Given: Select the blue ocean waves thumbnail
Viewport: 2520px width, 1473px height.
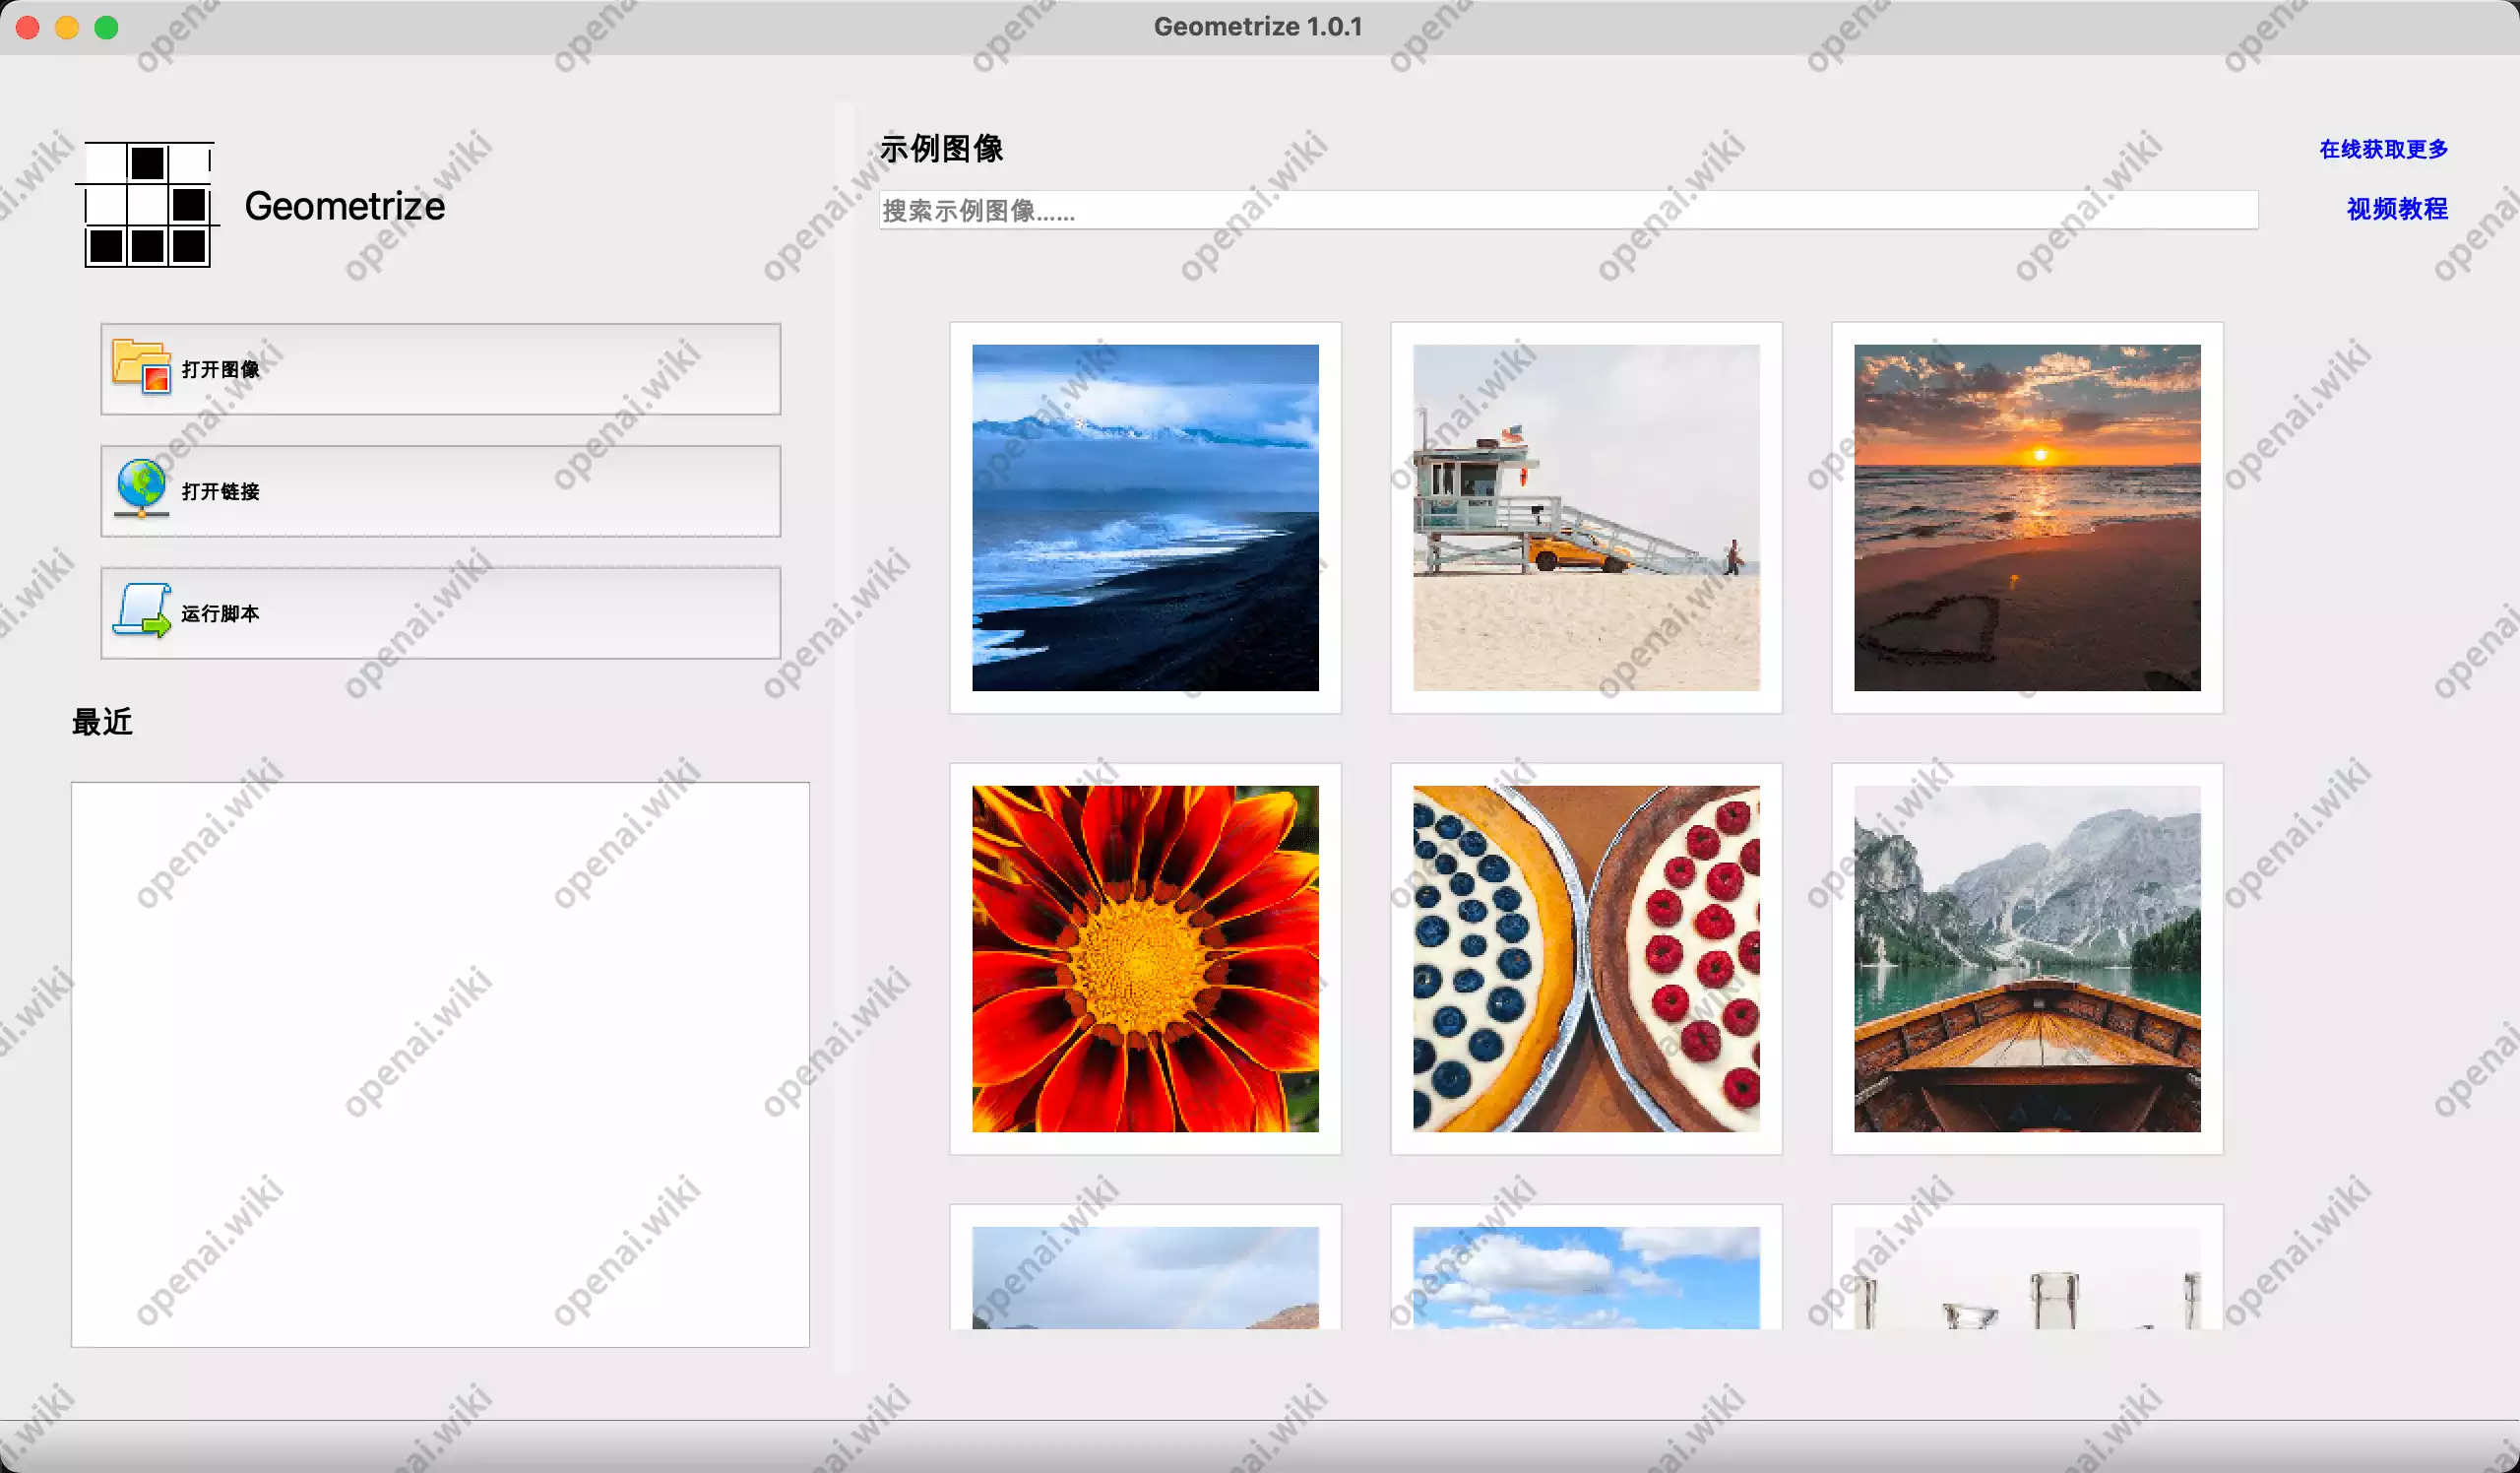Looking at the screenshot, I should point(1145,517).
